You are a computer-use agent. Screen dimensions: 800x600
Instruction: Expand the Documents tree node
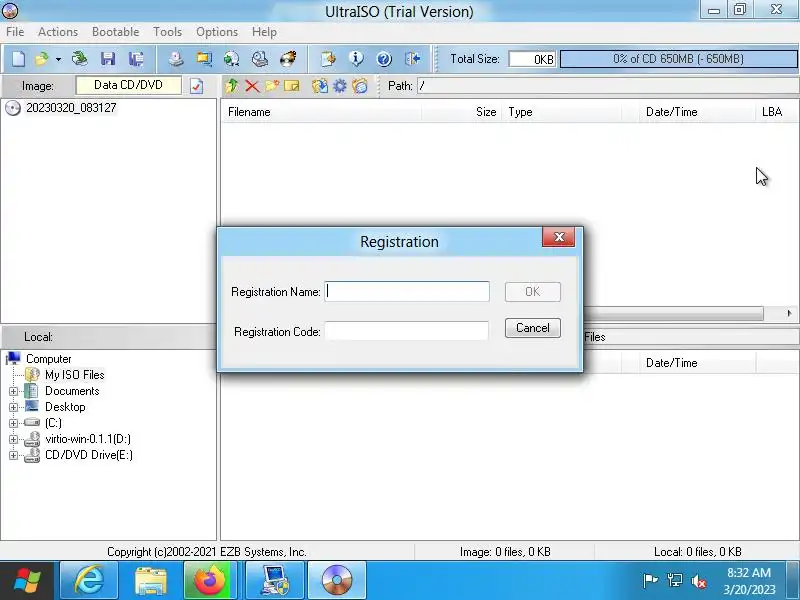point(13,391)
